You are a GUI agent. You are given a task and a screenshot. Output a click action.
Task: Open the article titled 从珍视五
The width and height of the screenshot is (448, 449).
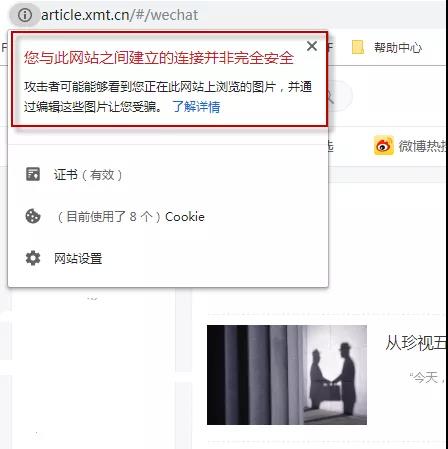416,343
